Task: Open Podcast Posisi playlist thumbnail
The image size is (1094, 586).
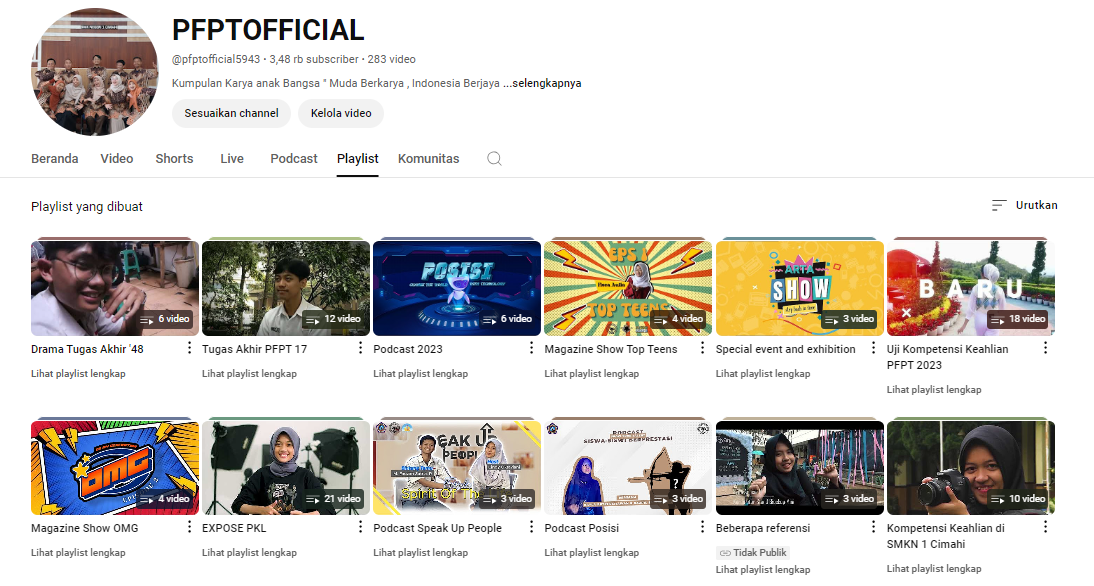Action: click(628, 467)
